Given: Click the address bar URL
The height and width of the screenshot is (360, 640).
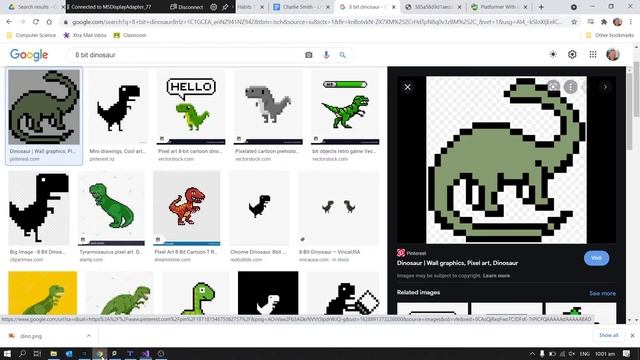Looking at the screenshot, I should 318,22.
